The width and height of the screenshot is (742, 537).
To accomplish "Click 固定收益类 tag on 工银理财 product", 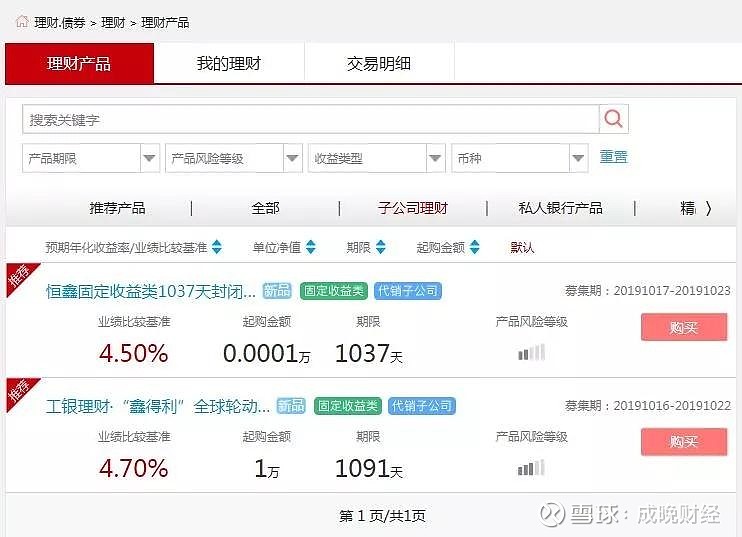I will [x=348, y=405].
